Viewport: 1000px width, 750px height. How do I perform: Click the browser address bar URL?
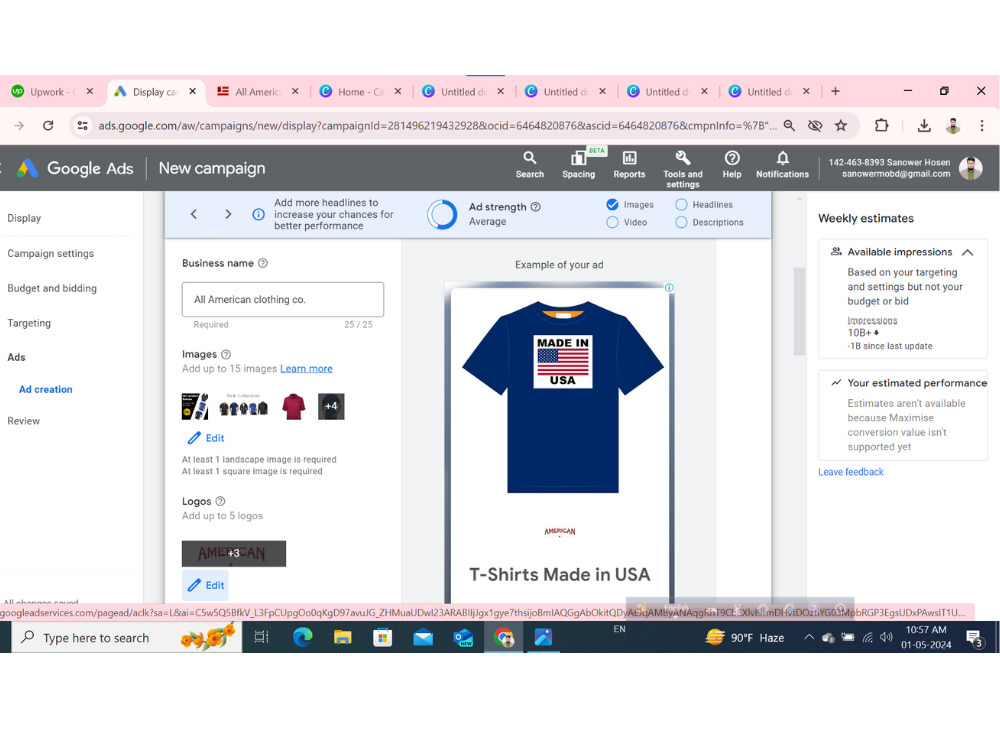coord(438,126)
